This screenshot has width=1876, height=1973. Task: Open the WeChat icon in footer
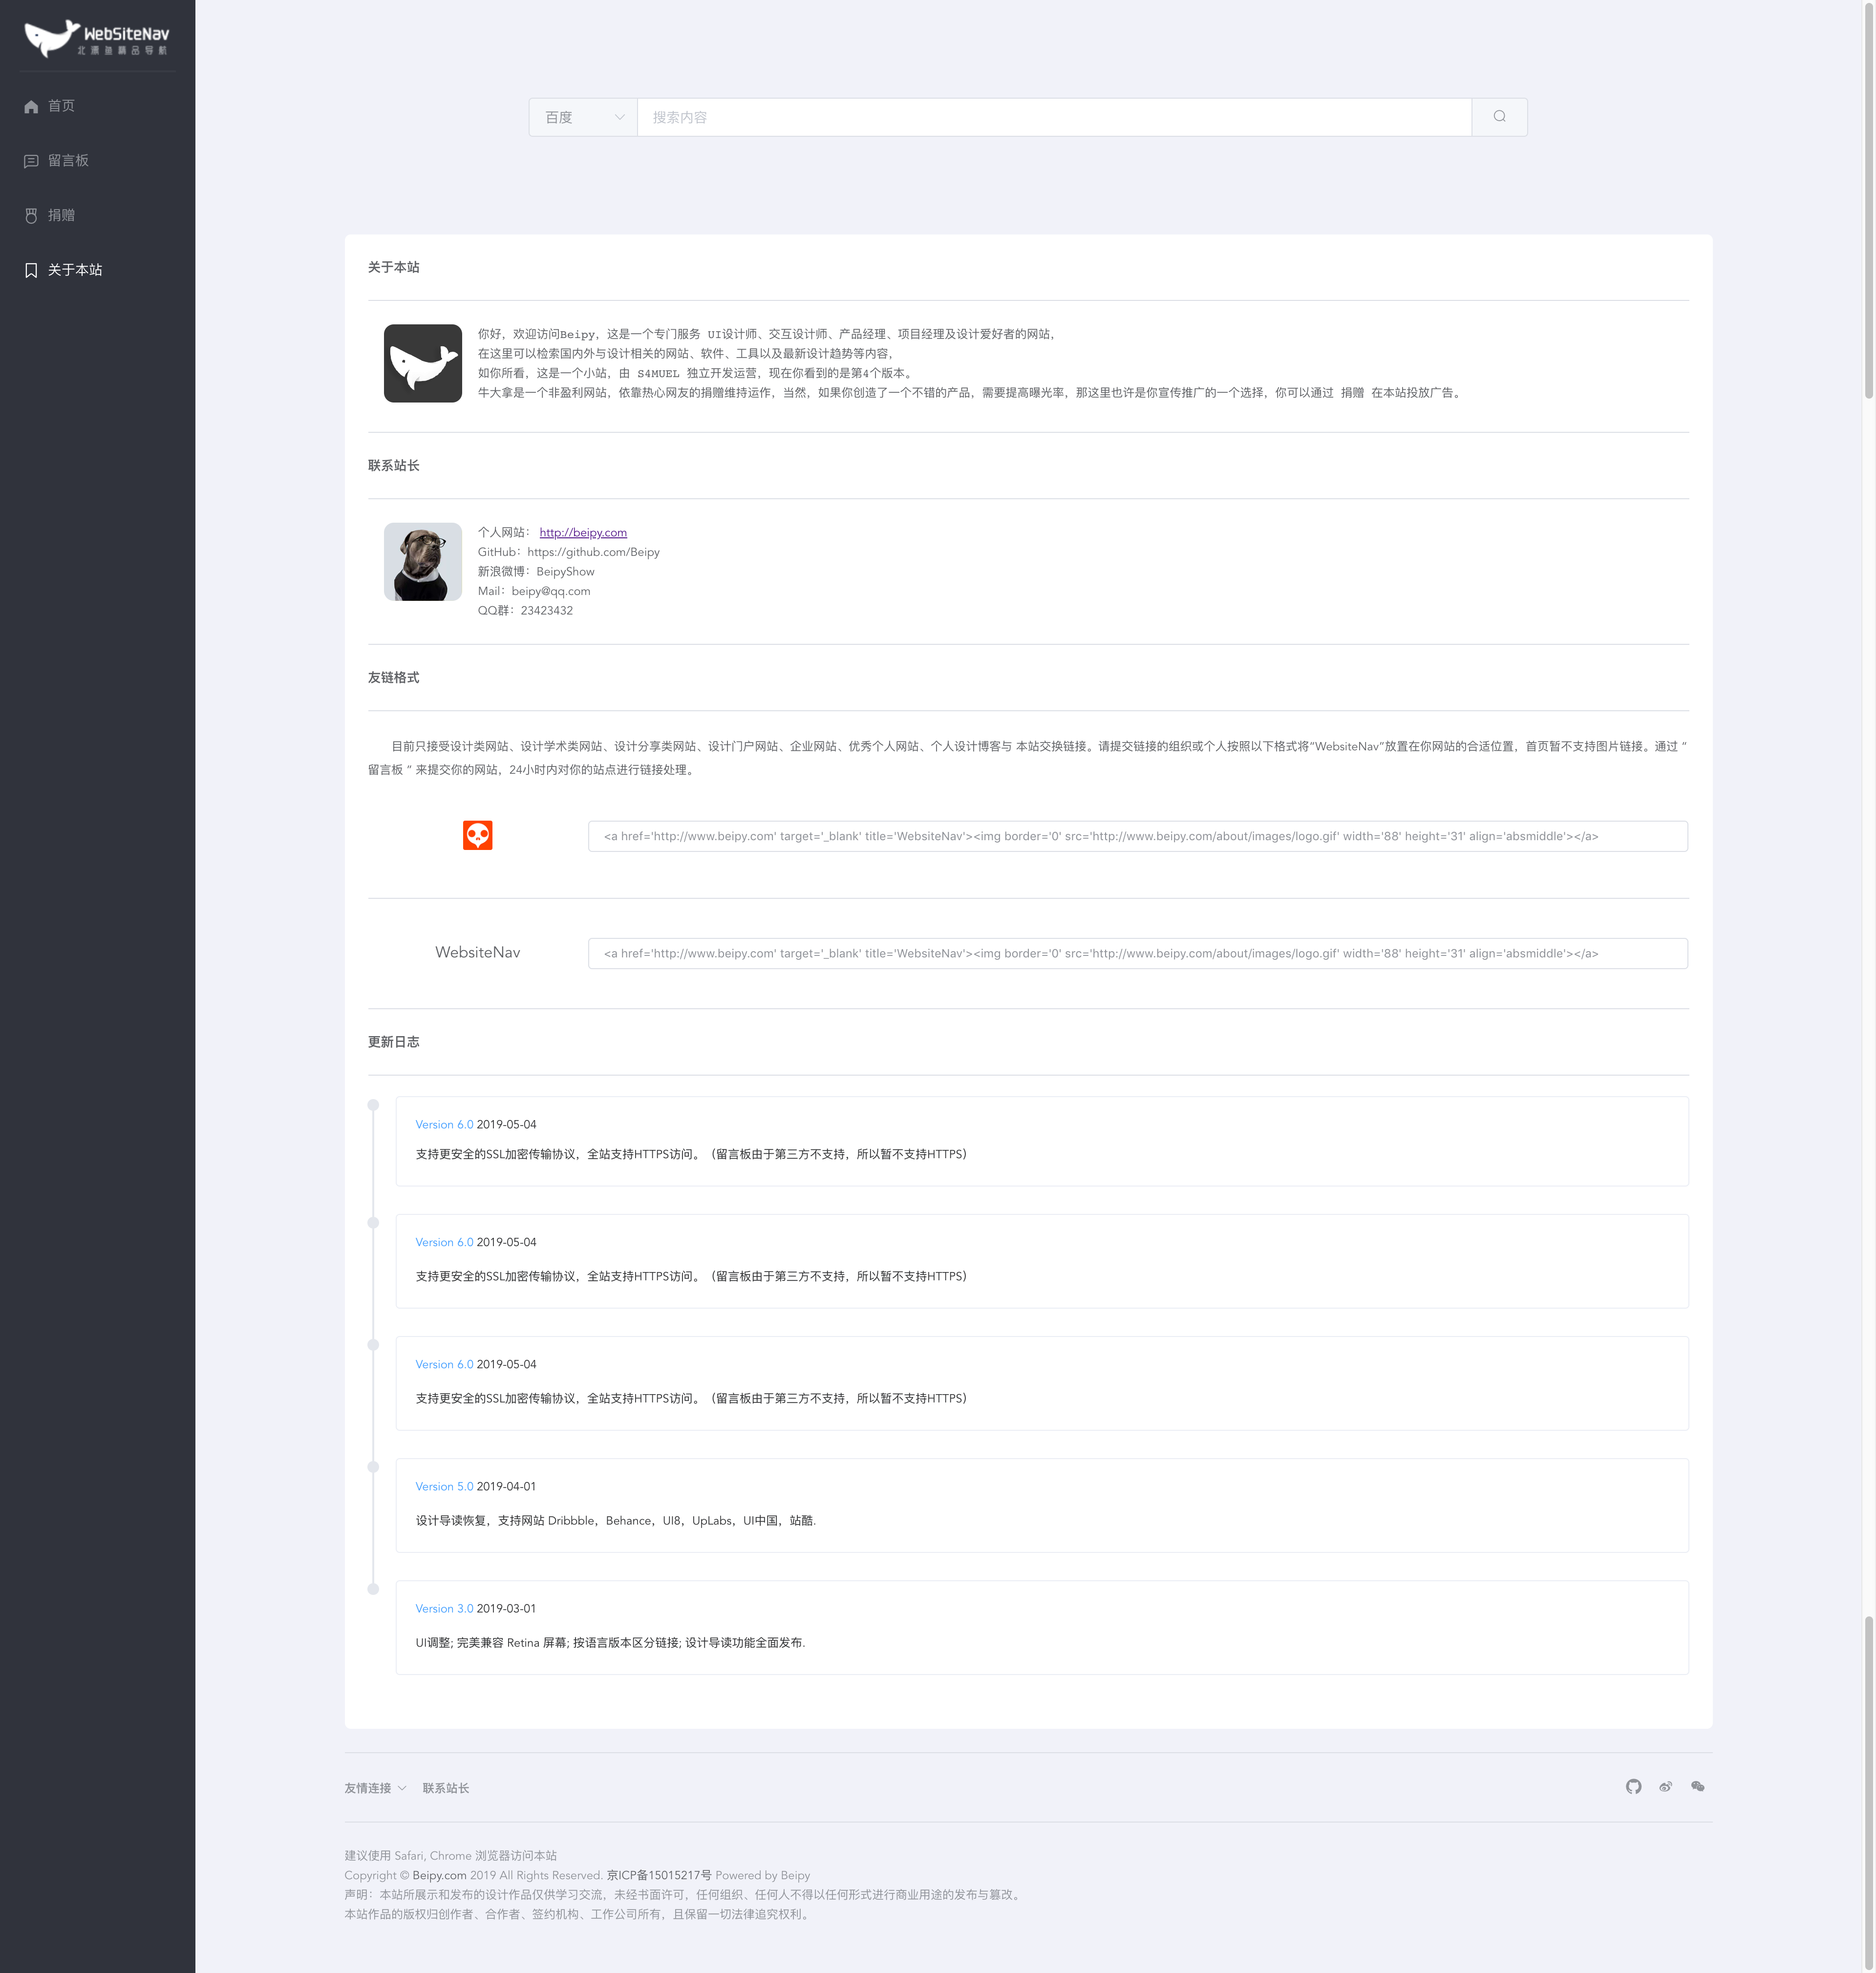(x=1697, y=1786)
